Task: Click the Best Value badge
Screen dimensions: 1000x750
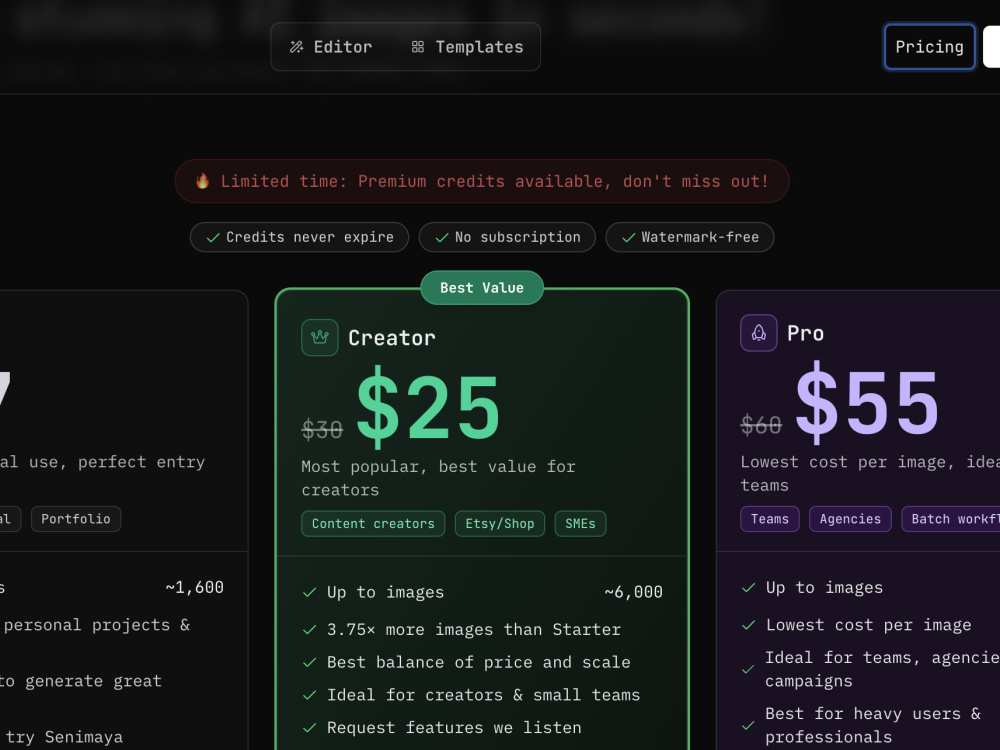Action: pos(482,288)
